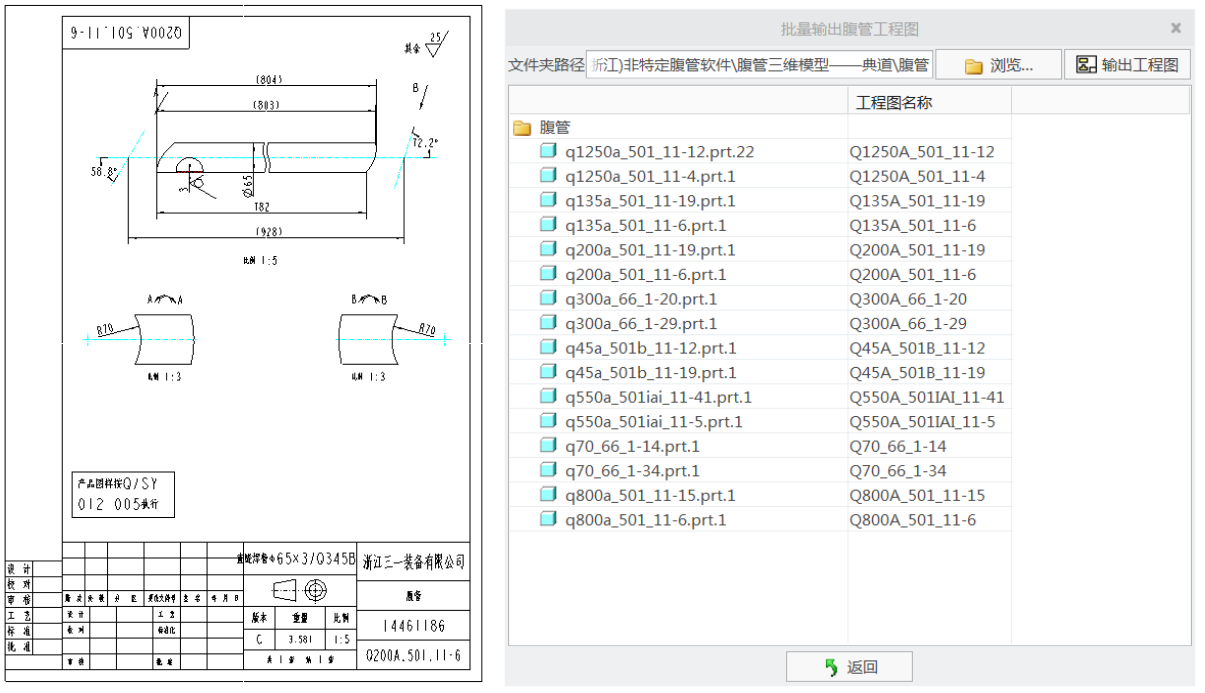
Task: Select part icon for q200a_501_11-6.prt.1
Action: (548, 274)
